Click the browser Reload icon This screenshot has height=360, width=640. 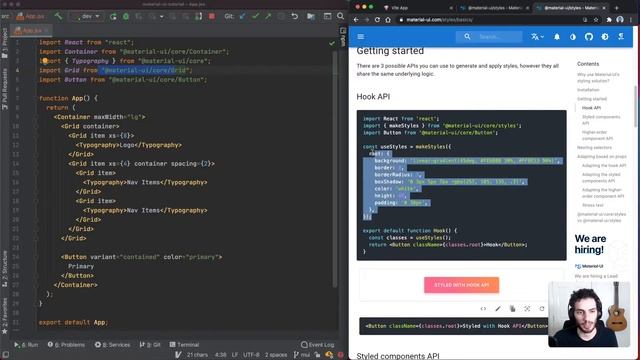pos(377,20)
